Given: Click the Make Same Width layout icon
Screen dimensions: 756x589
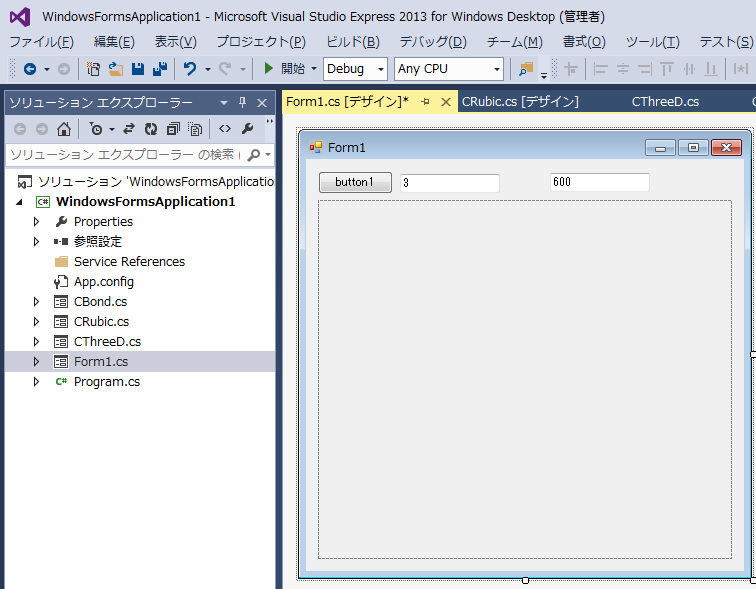Looking at the screenshot, I should (x=741, y=69).
